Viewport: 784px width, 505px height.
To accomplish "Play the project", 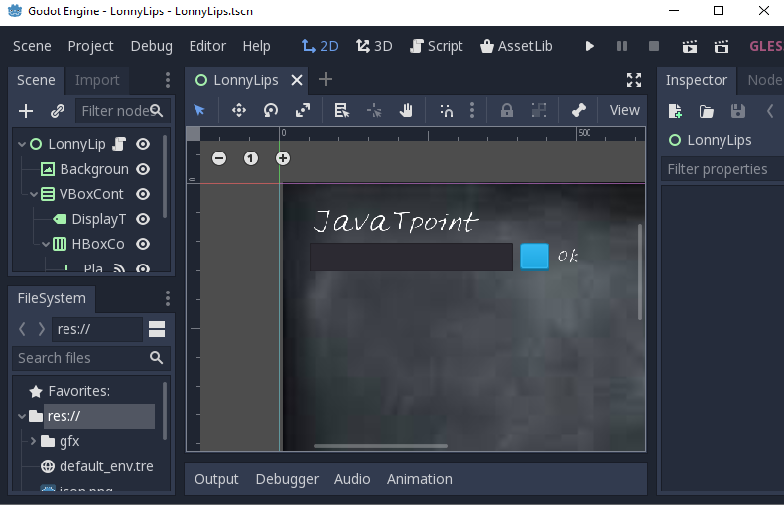I will click(x=590, y=46).
